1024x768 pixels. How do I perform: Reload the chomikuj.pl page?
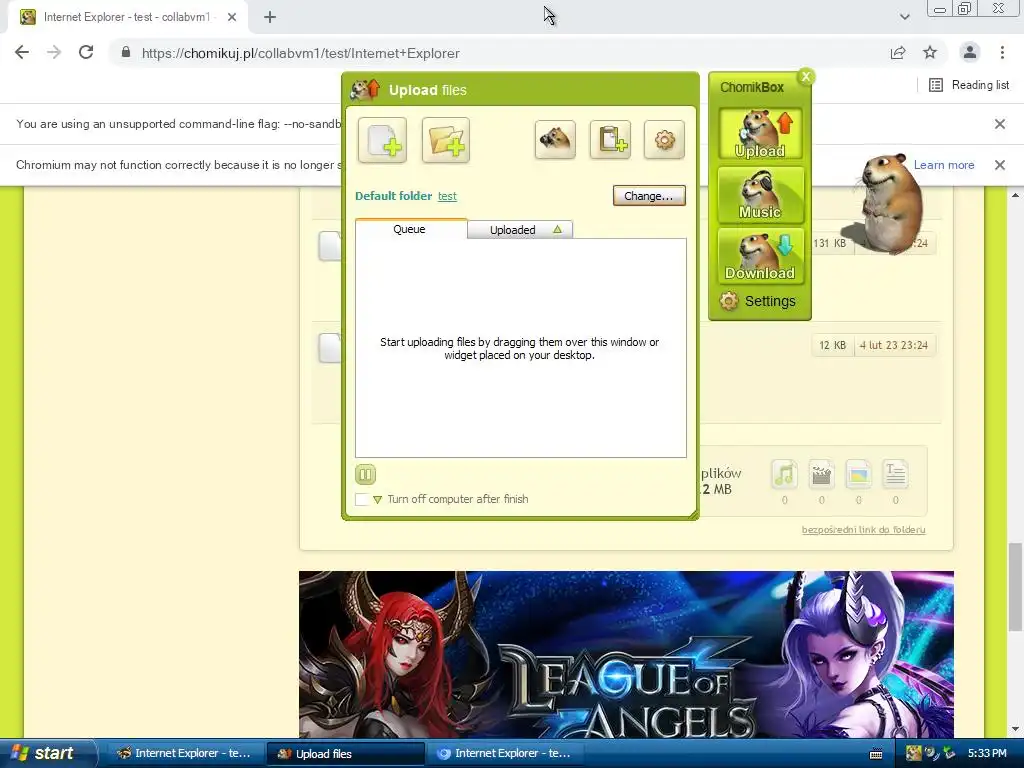tap(86, 53)
